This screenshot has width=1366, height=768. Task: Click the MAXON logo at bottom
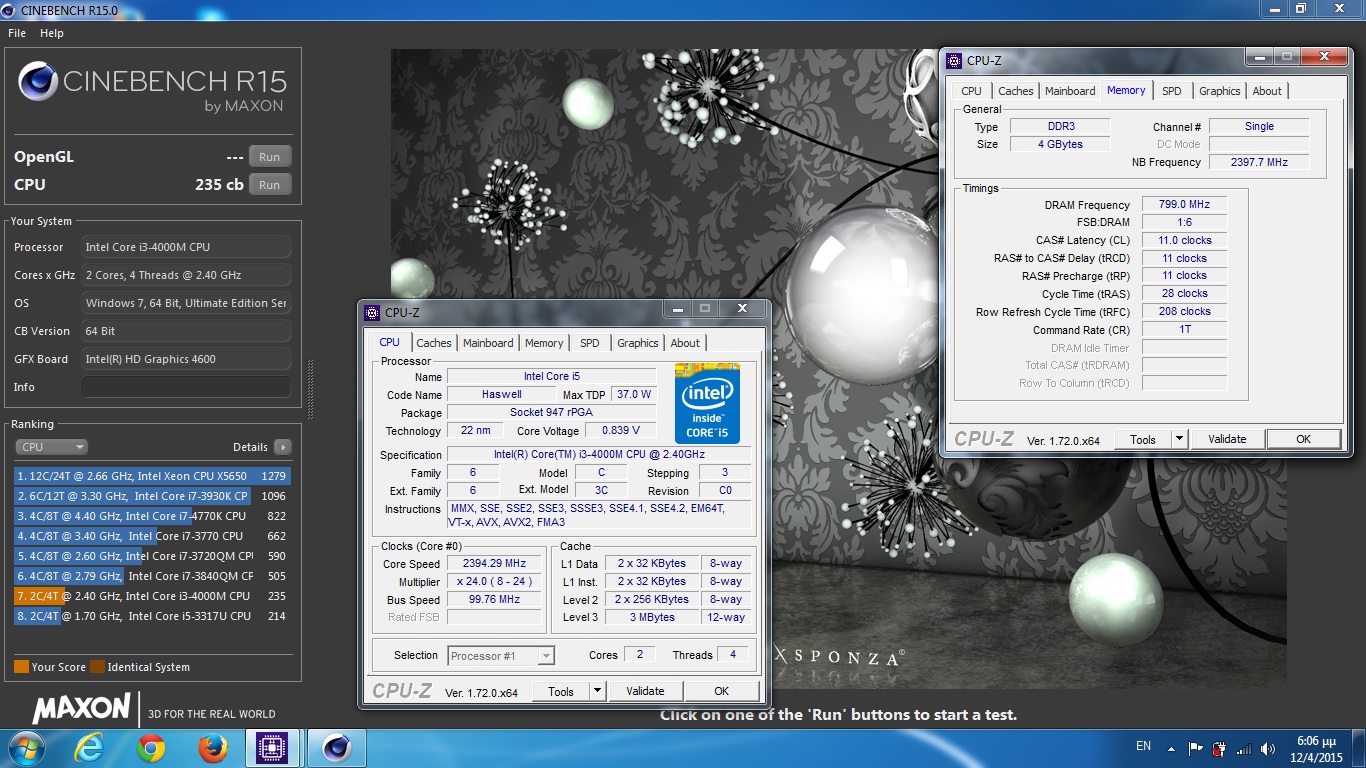(x=82, y=708)
